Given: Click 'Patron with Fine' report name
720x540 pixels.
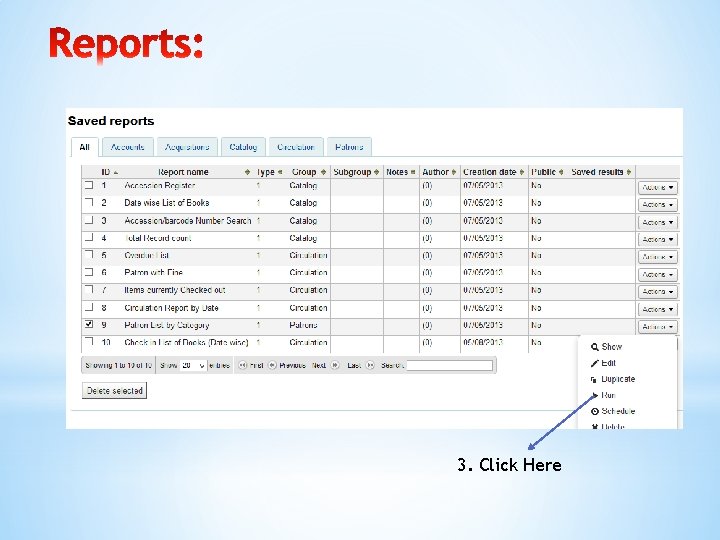Looking at the screenshot, I should [153, 272].
